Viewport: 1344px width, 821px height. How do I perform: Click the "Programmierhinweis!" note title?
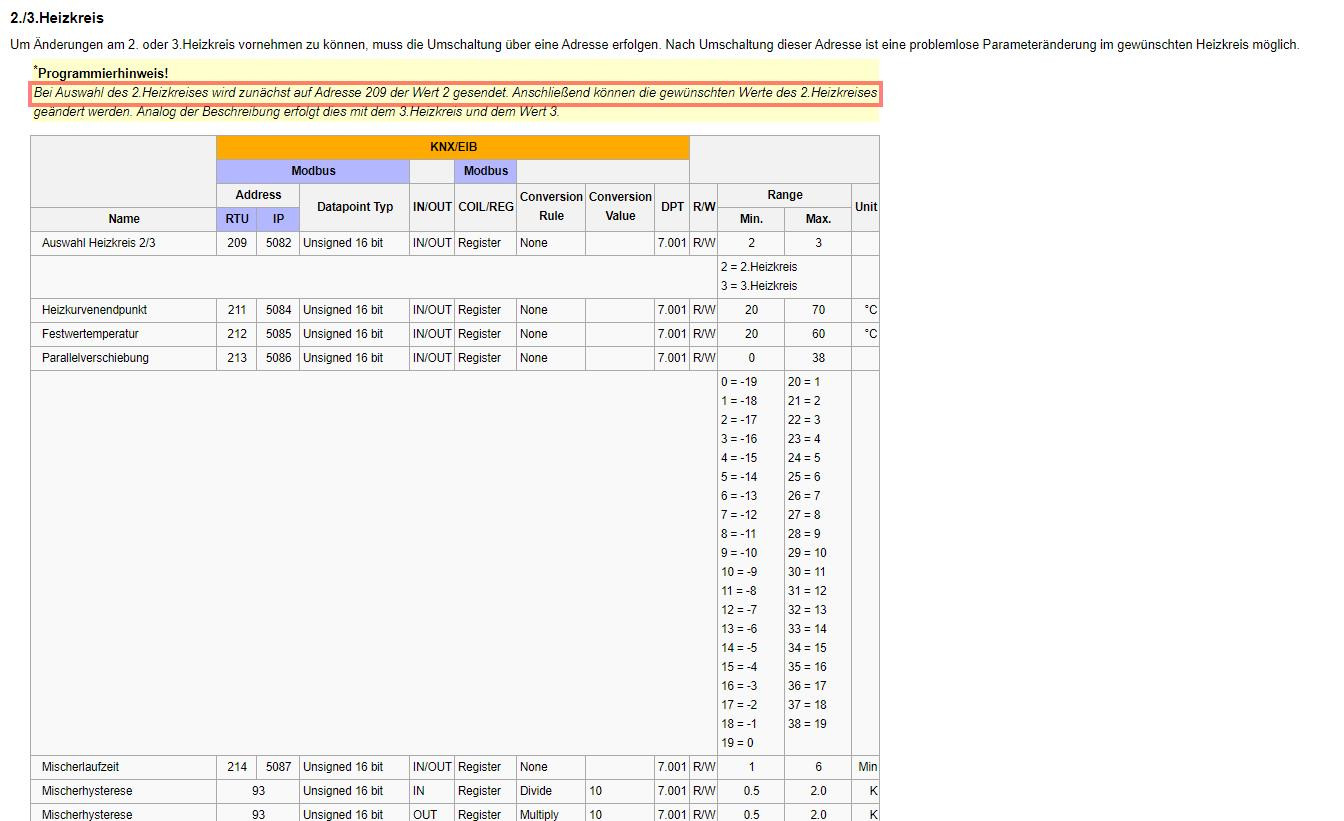point(102,73)
